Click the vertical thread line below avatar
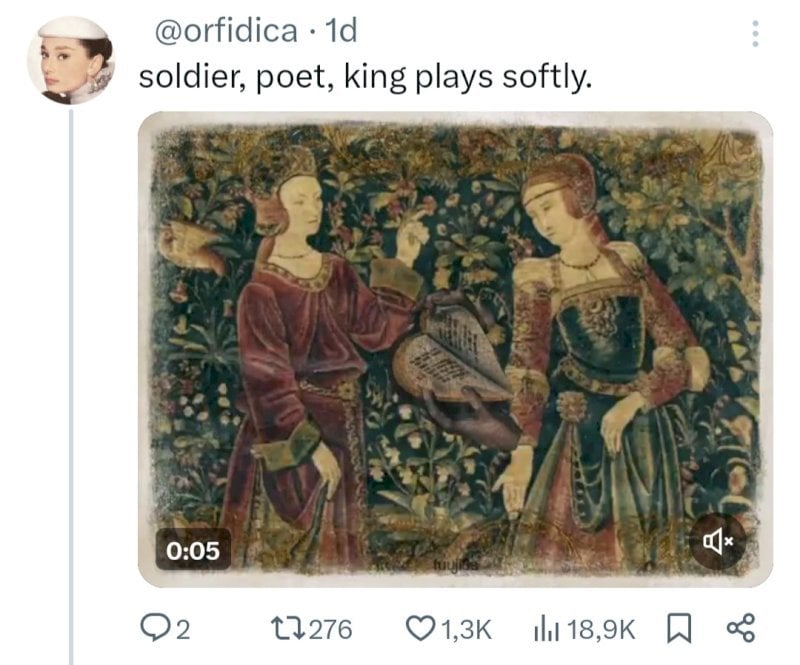This screenshot has width=800, height=665. click(x=70, y=380)
